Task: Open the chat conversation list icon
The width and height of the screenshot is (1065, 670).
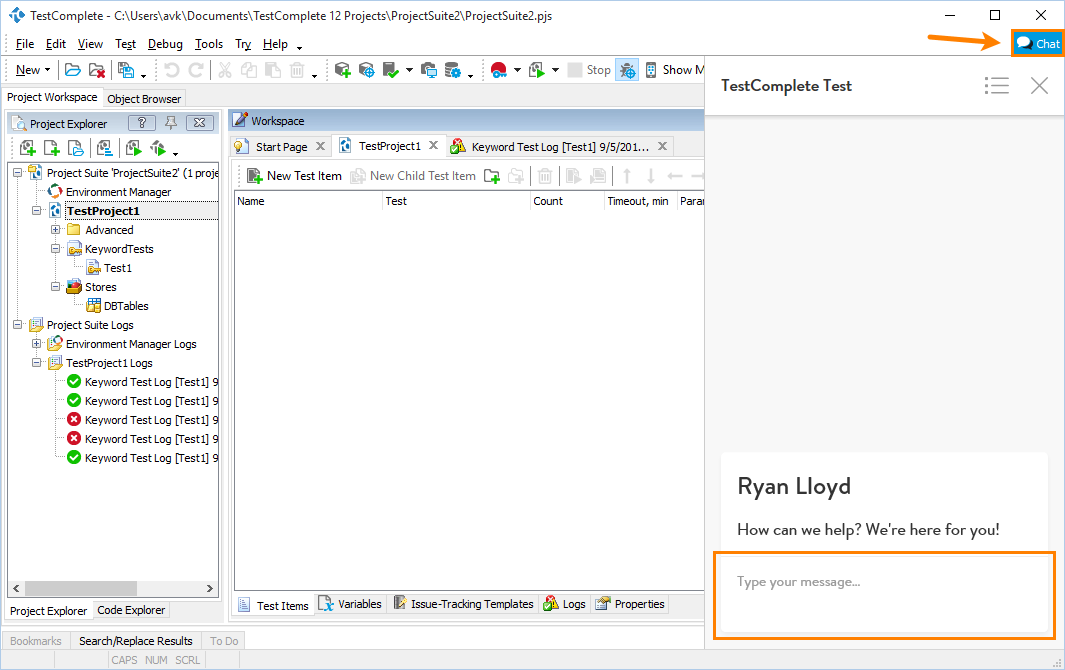Action: pos(997,86)
